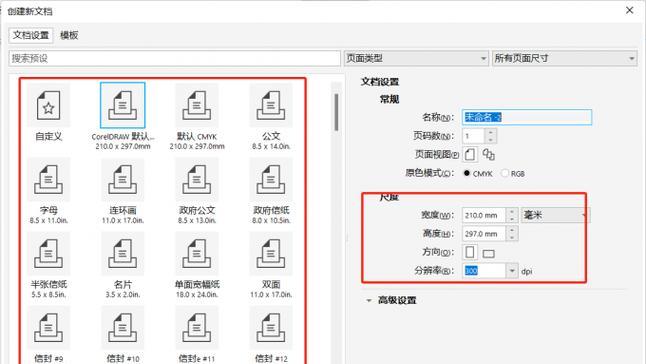Click the 宽度 210.0 mm field
646x364 pixels.
[484, 215]
